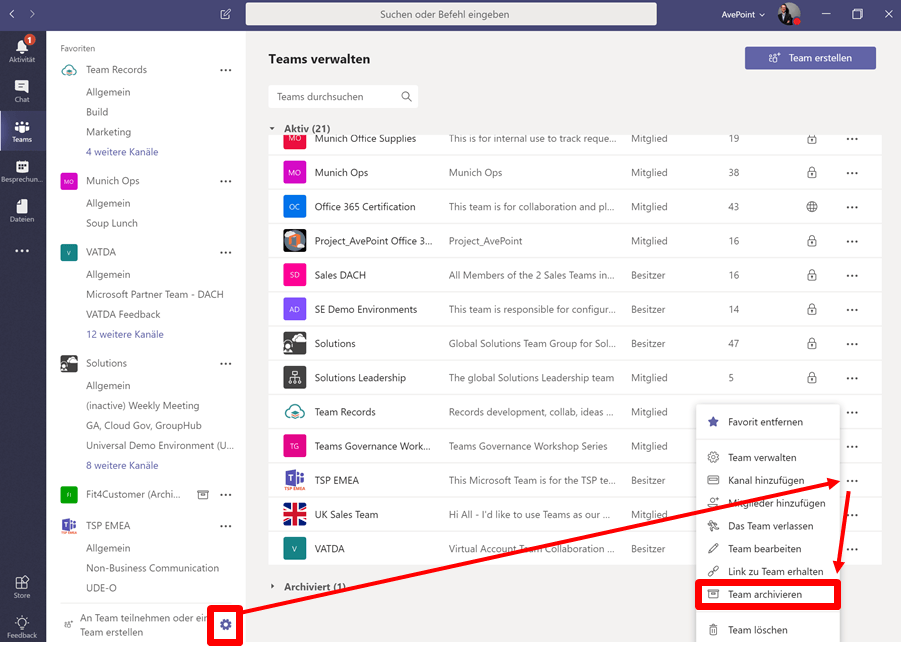Collapse the Aktiv (21) section
The height and width of the screenshot is (646, 901).
[x=272, y=128]
